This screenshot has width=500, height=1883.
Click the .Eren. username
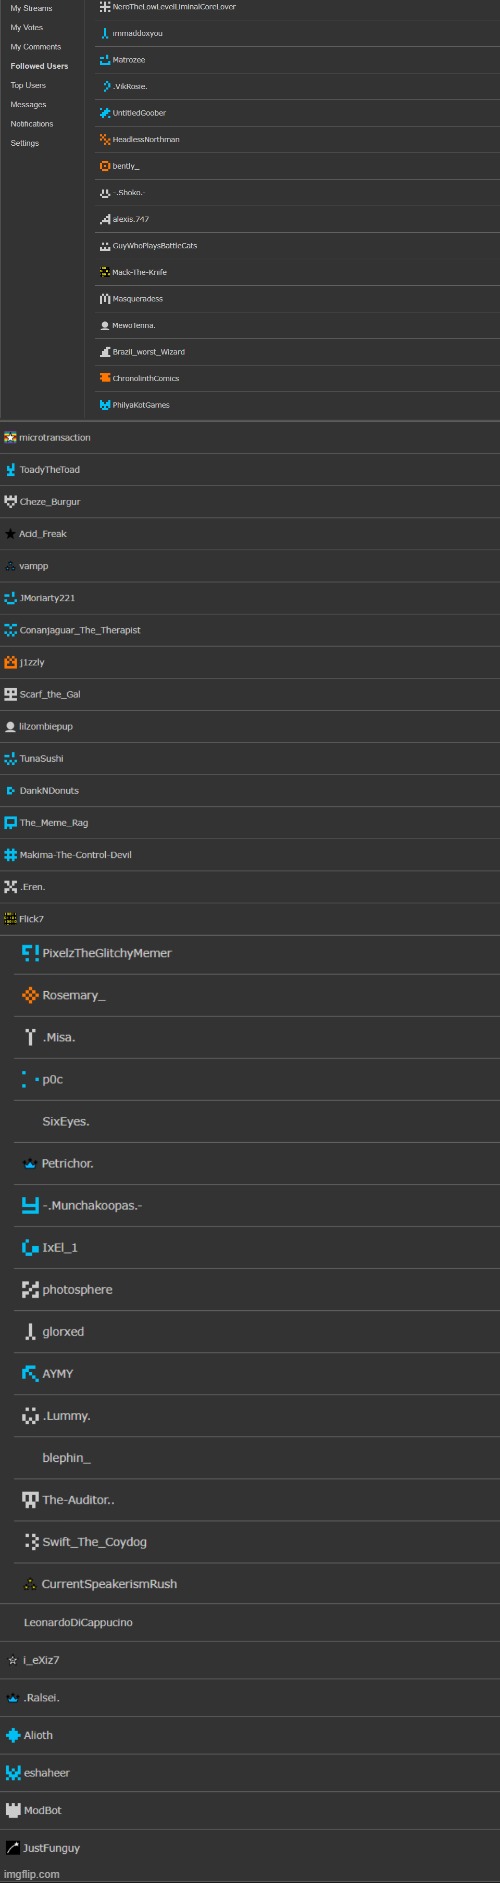(x=32, y=886)
